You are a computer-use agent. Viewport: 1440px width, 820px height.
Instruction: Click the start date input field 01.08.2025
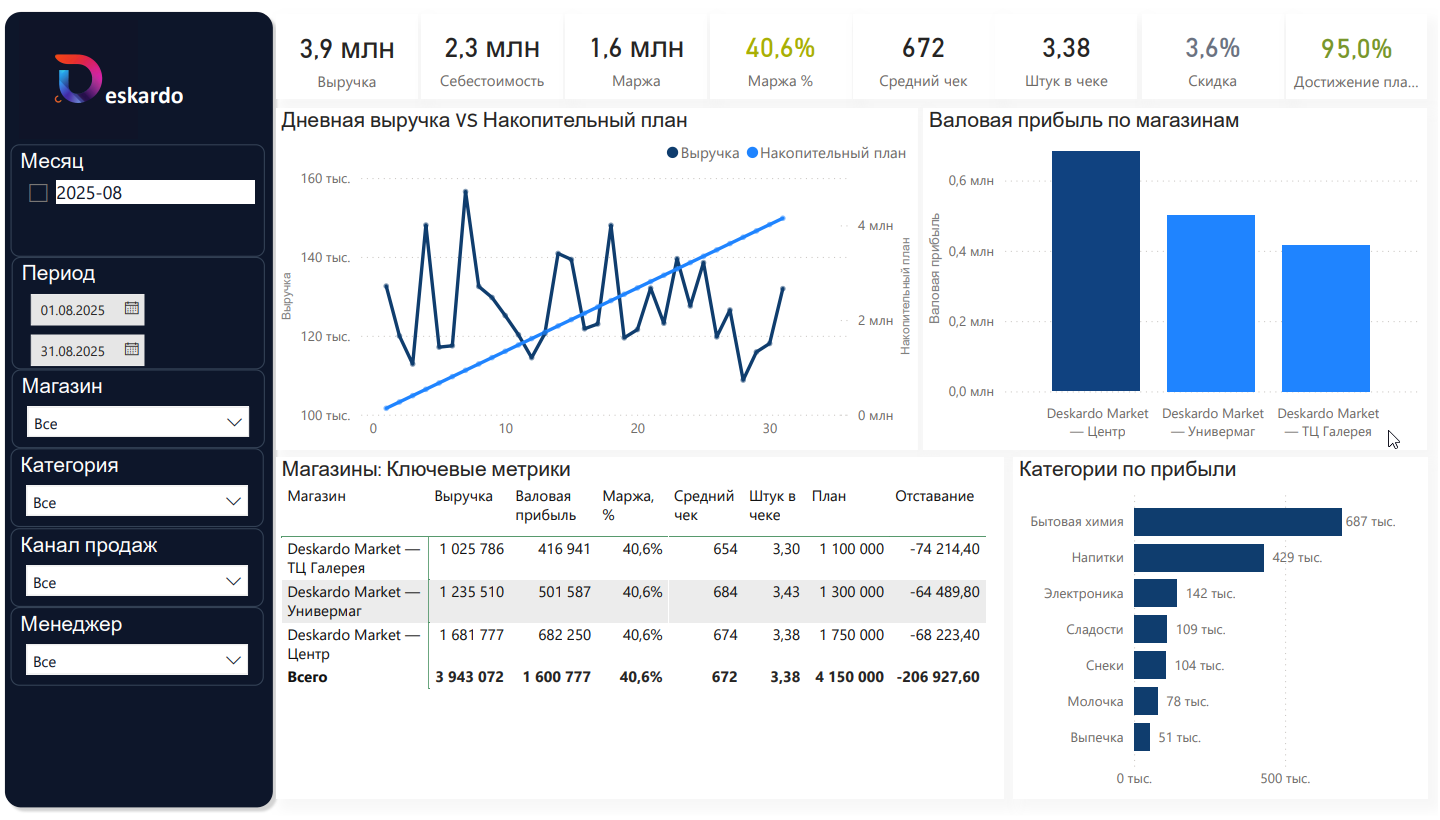[x=75, y=309]
